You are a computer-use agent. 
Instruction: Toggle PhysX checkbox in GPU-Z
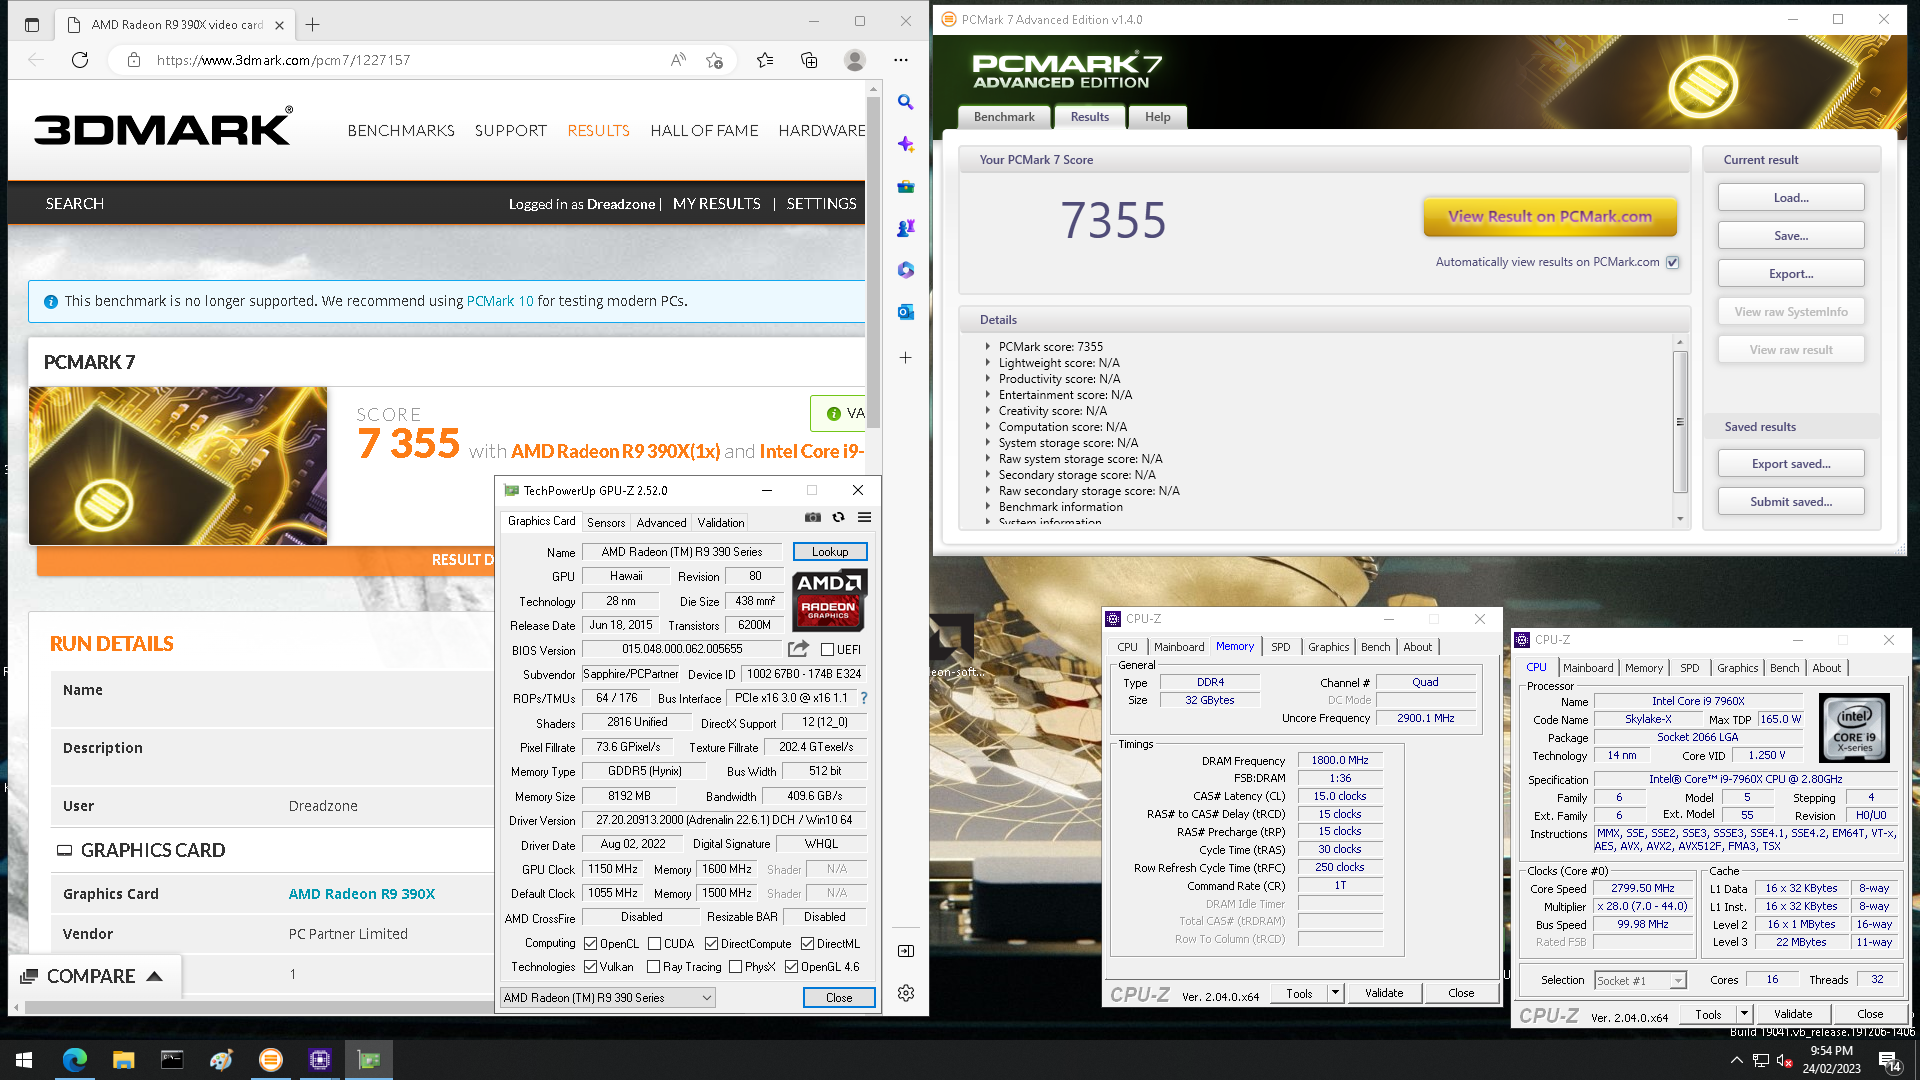pyautogui.click(x=735, y=967)
